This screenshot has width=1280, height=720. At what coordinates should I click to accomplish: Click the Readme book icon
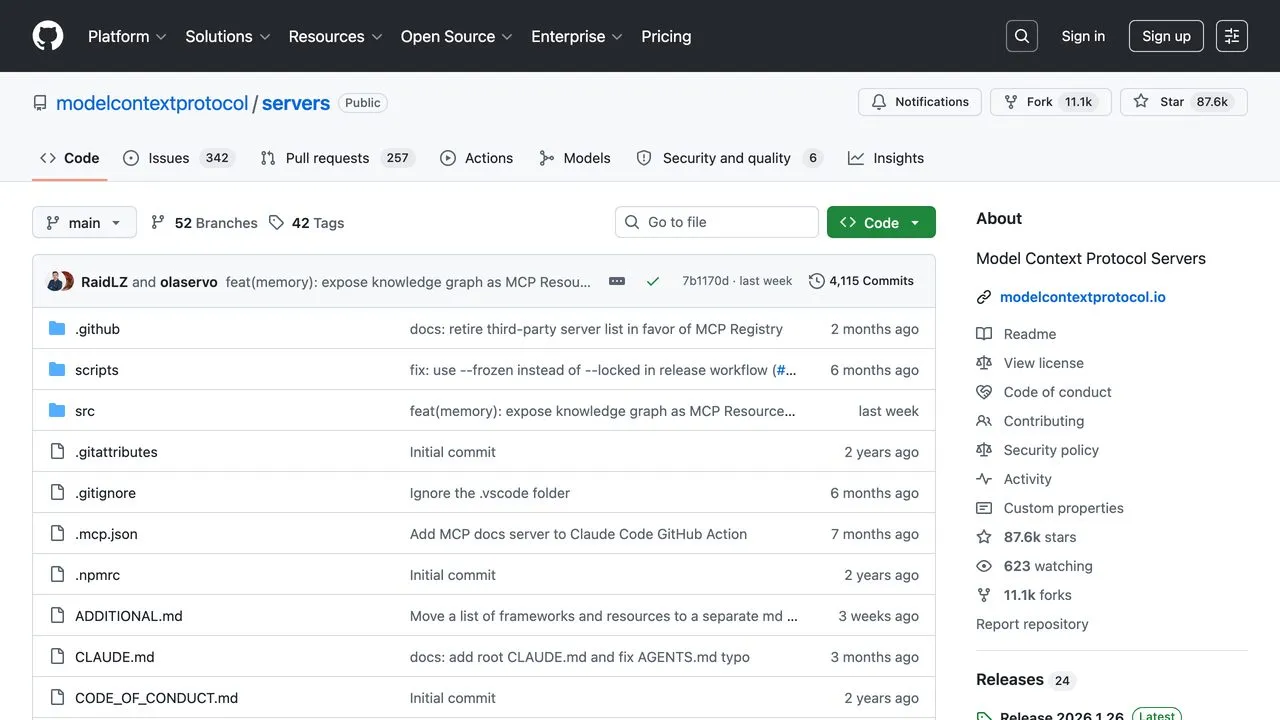[x=984, y=334]
